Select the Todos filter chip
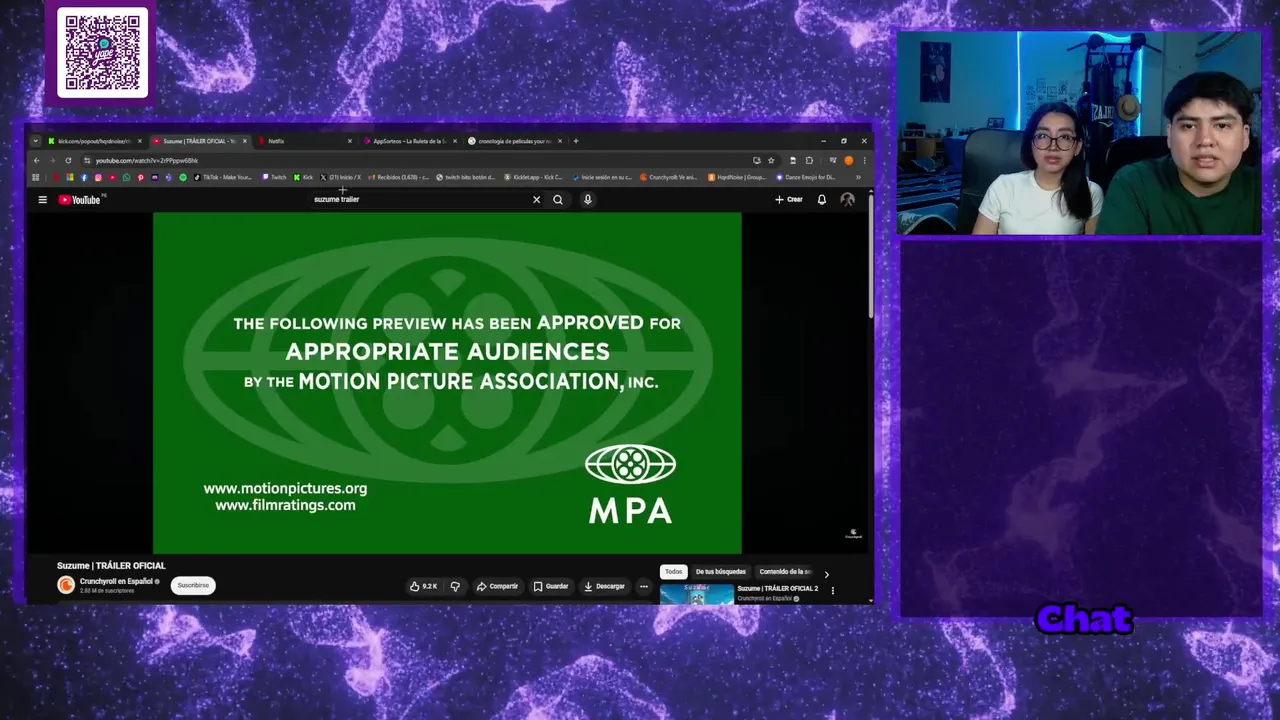Screen dimensions: 1280x720 tap(673, 572)
